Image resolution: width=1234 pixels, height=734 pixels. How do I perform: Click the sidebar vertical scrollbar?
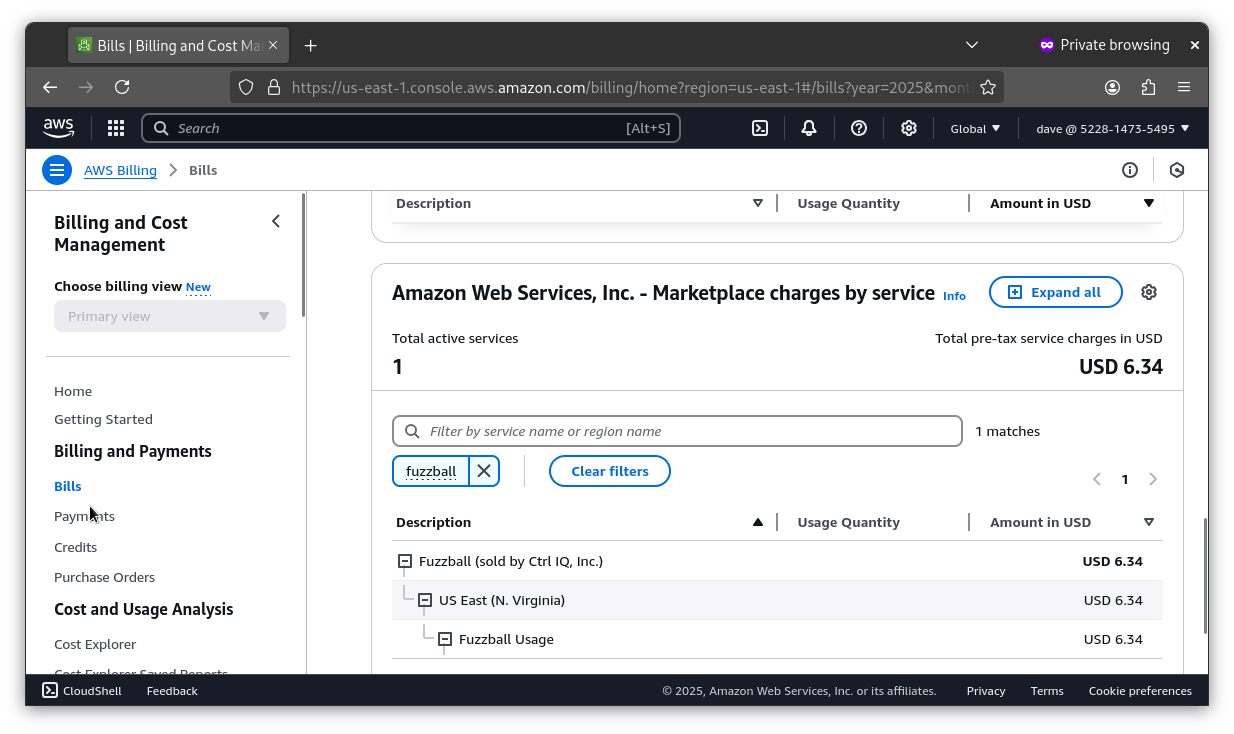click(303, 256)
